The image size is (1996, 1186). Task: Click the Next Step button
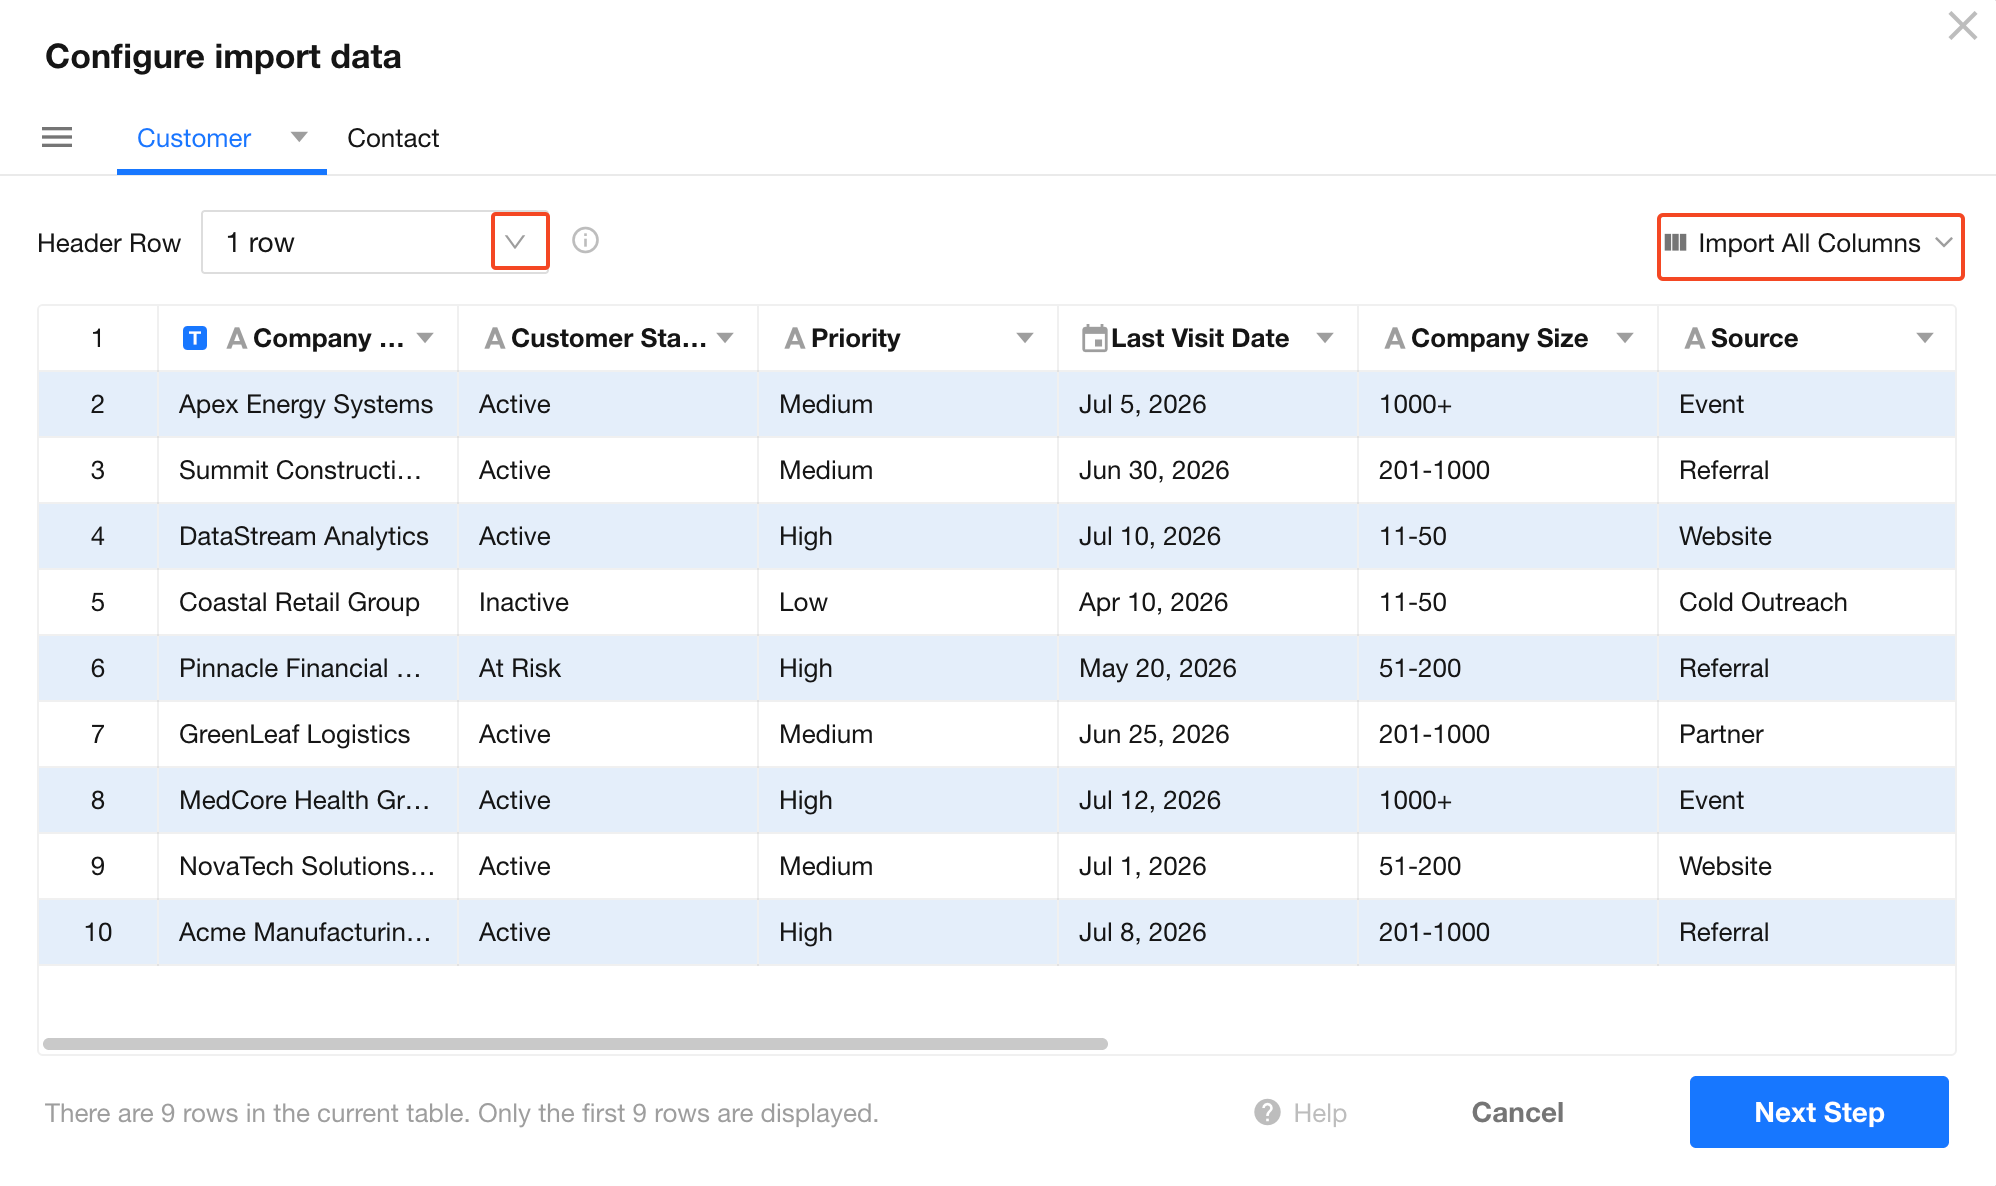[x=1819, y=1112]
